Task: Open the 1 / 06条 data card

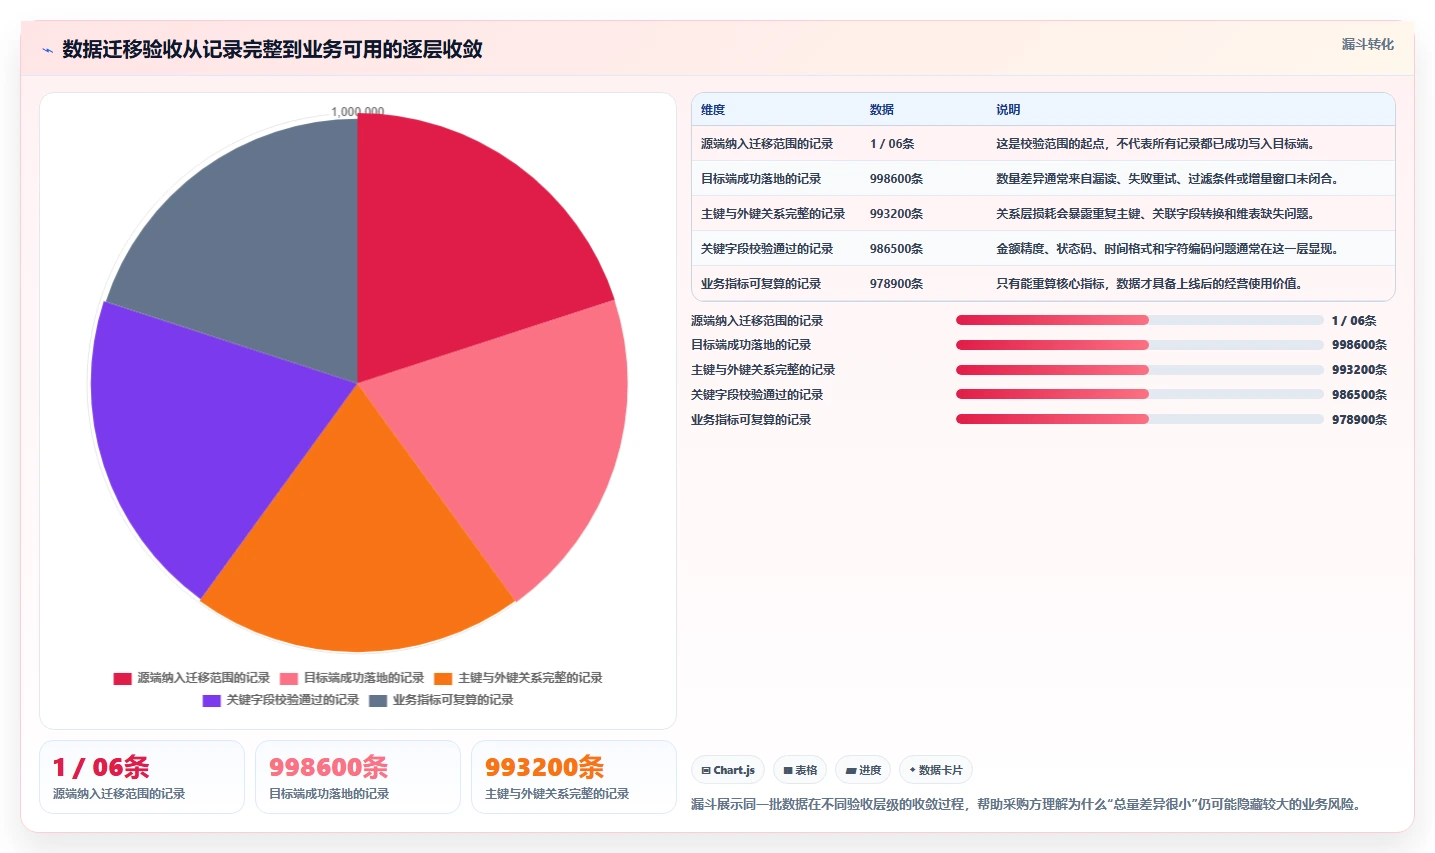Action: click(x=142, y=777)
